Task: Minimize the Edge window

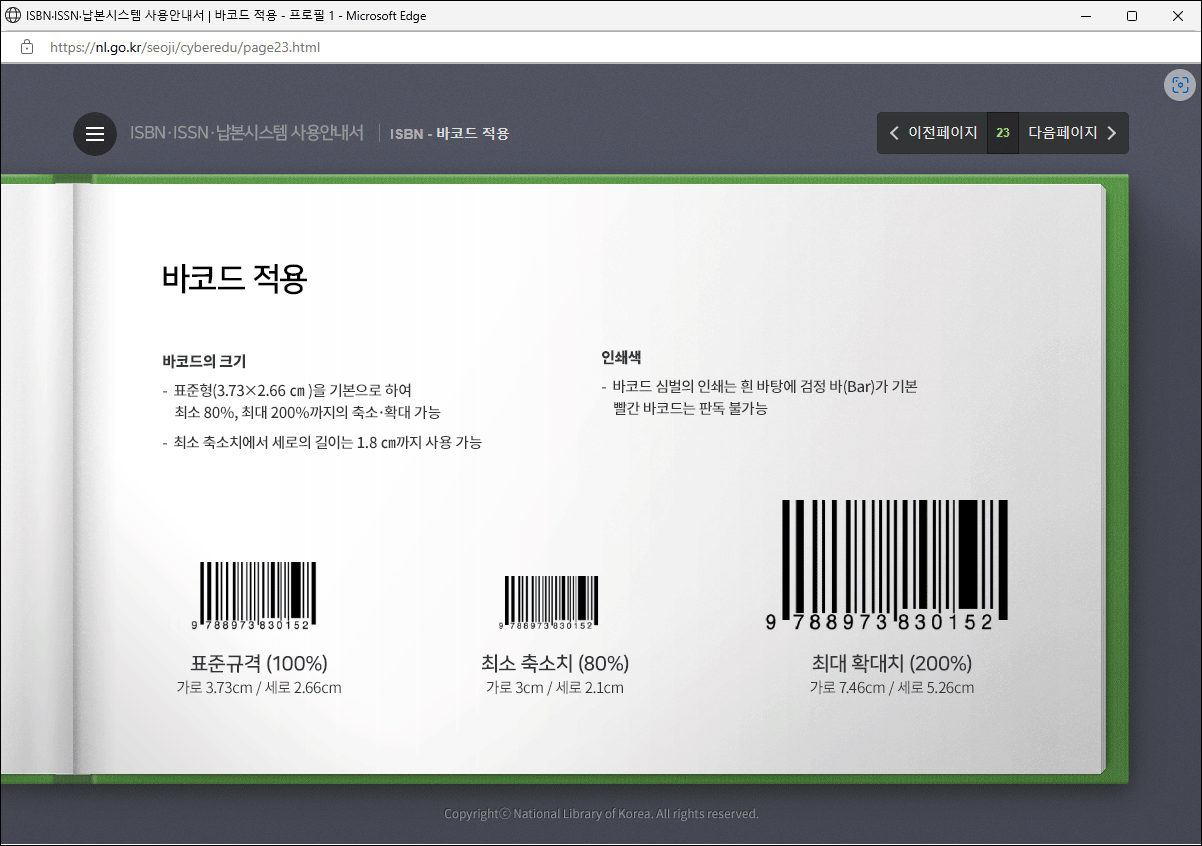Action: pos(1086,15)
